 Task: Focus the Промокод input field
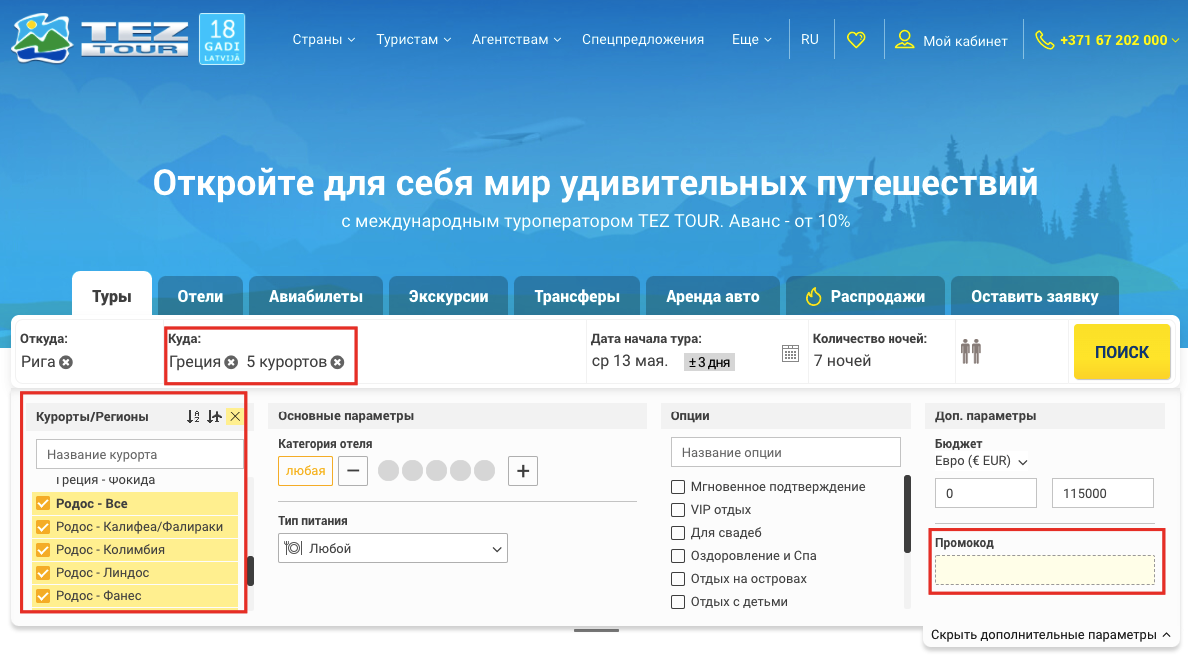click(1045, 570)
